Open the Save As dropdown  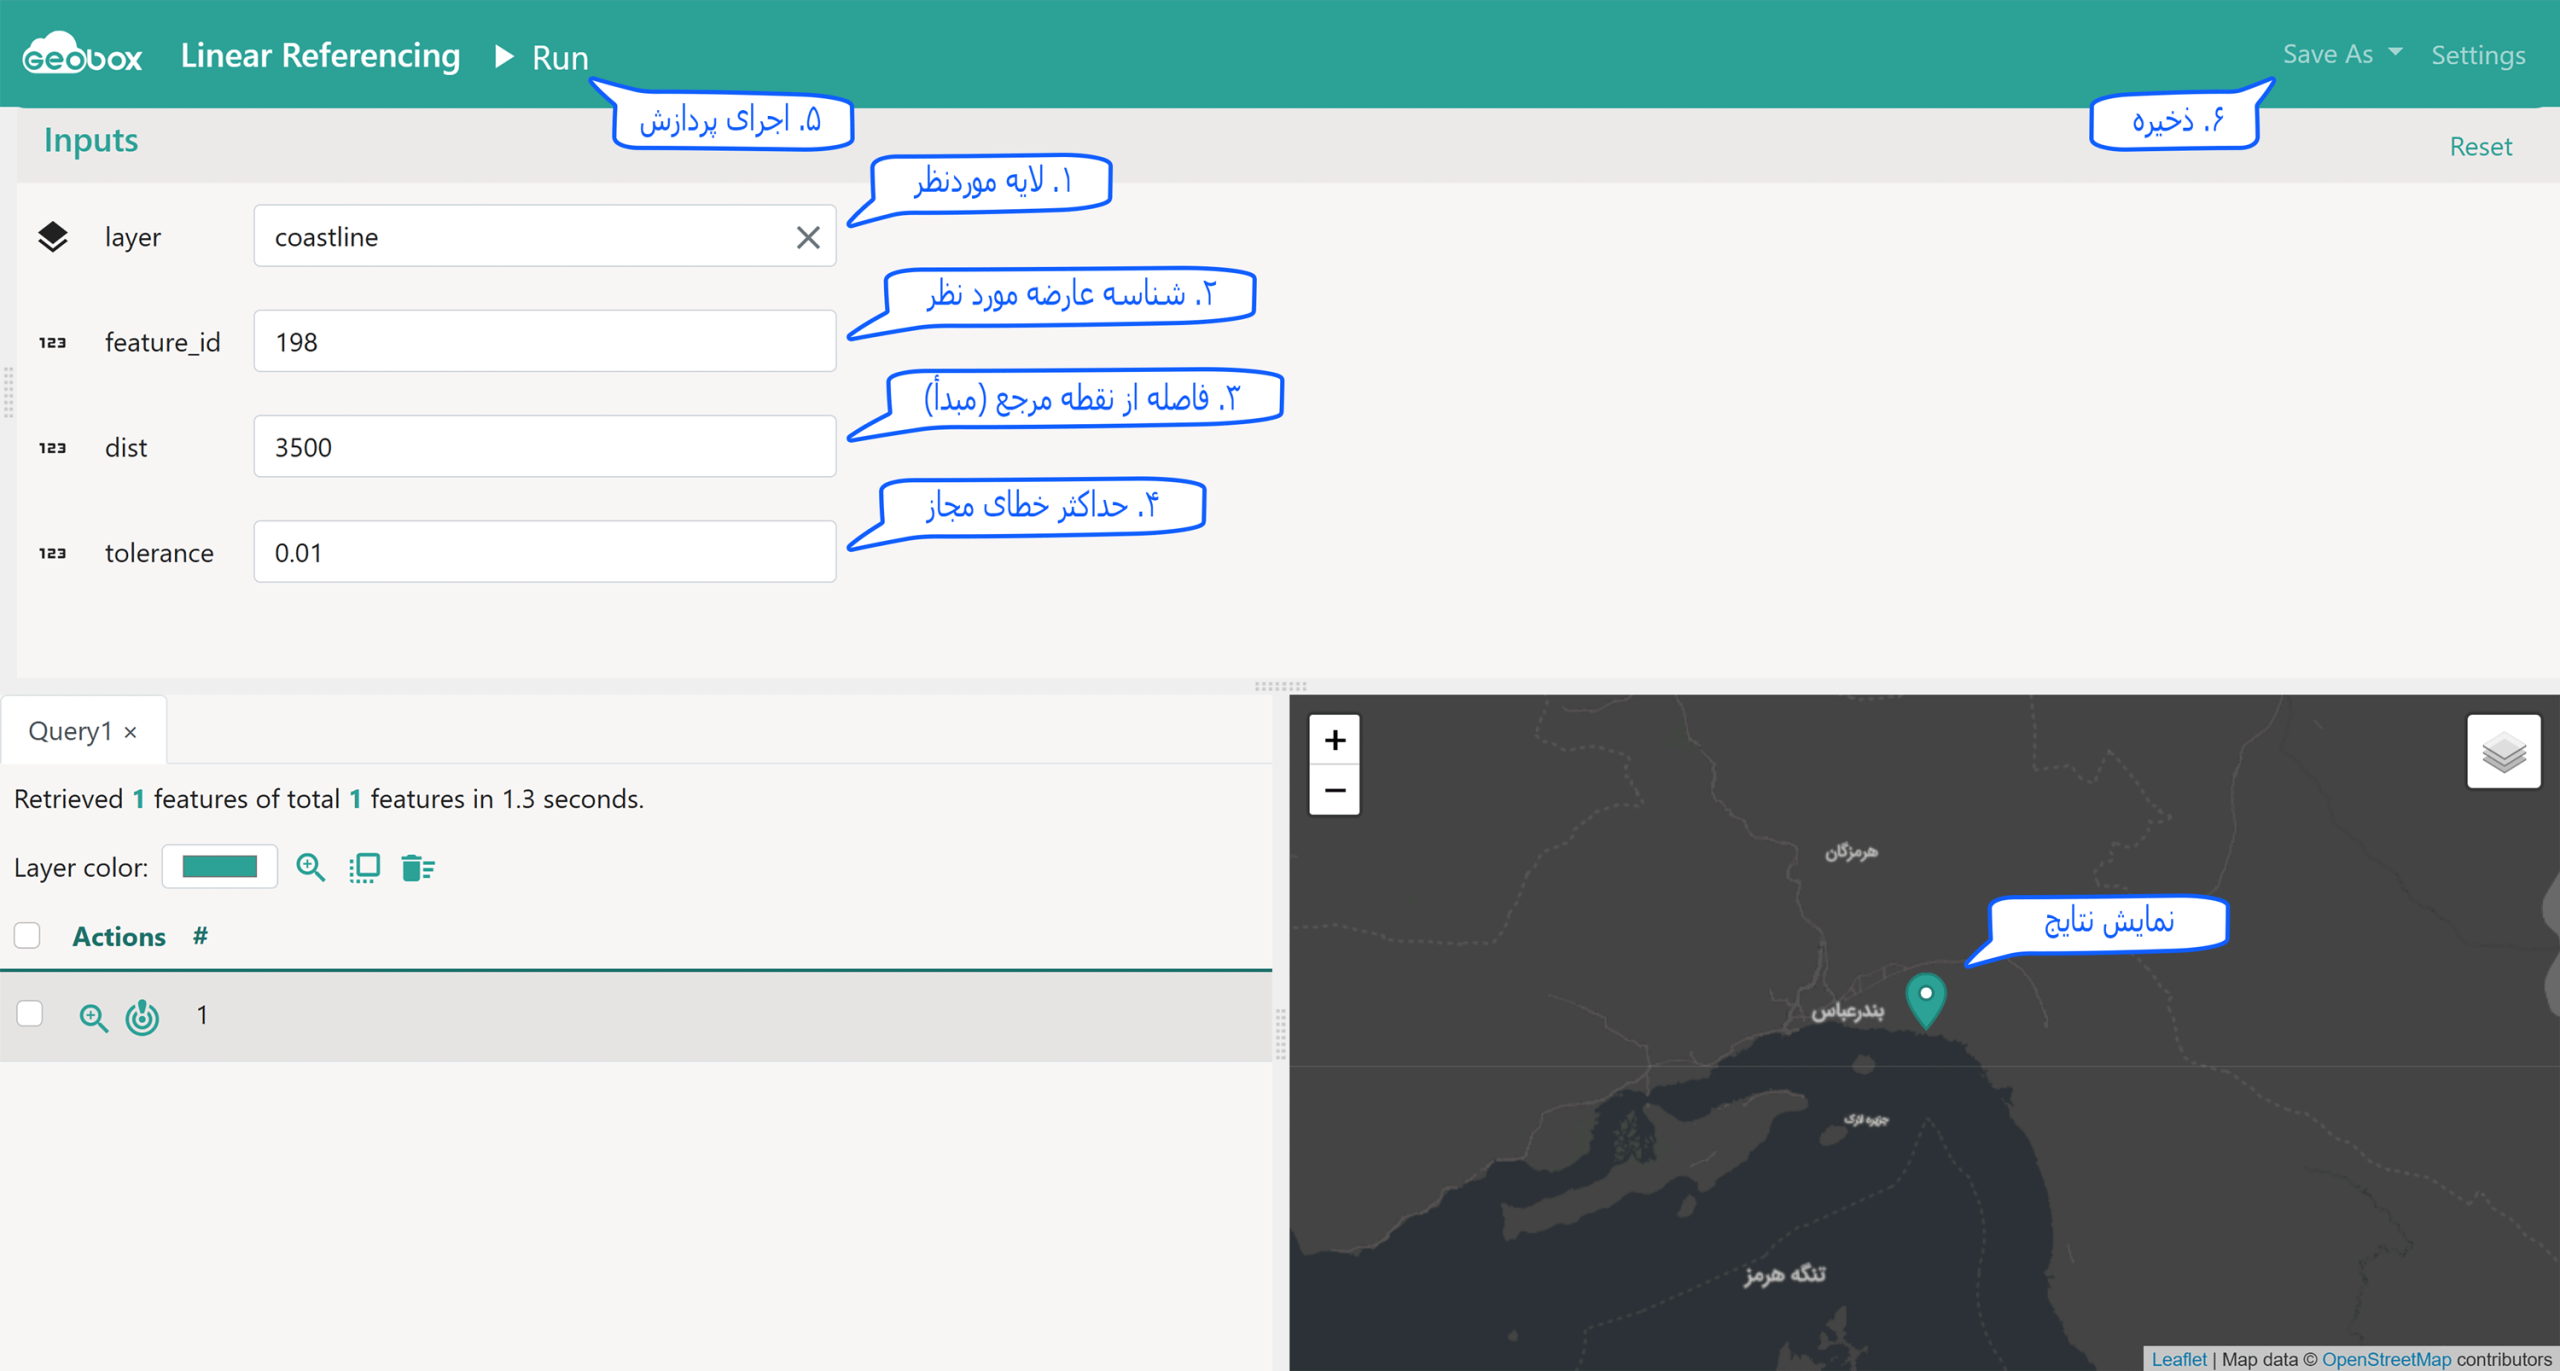[2341, 54]
